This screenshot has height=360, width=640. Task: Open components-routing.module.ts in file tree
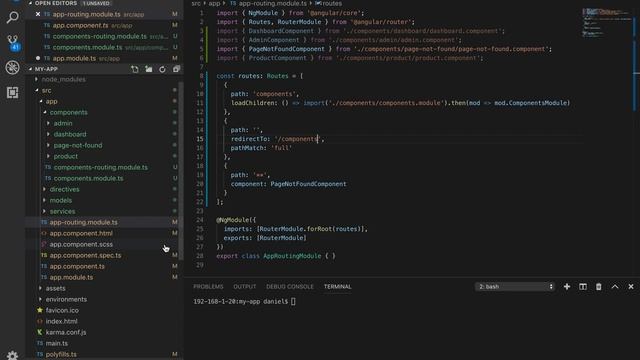pos(101,167)
